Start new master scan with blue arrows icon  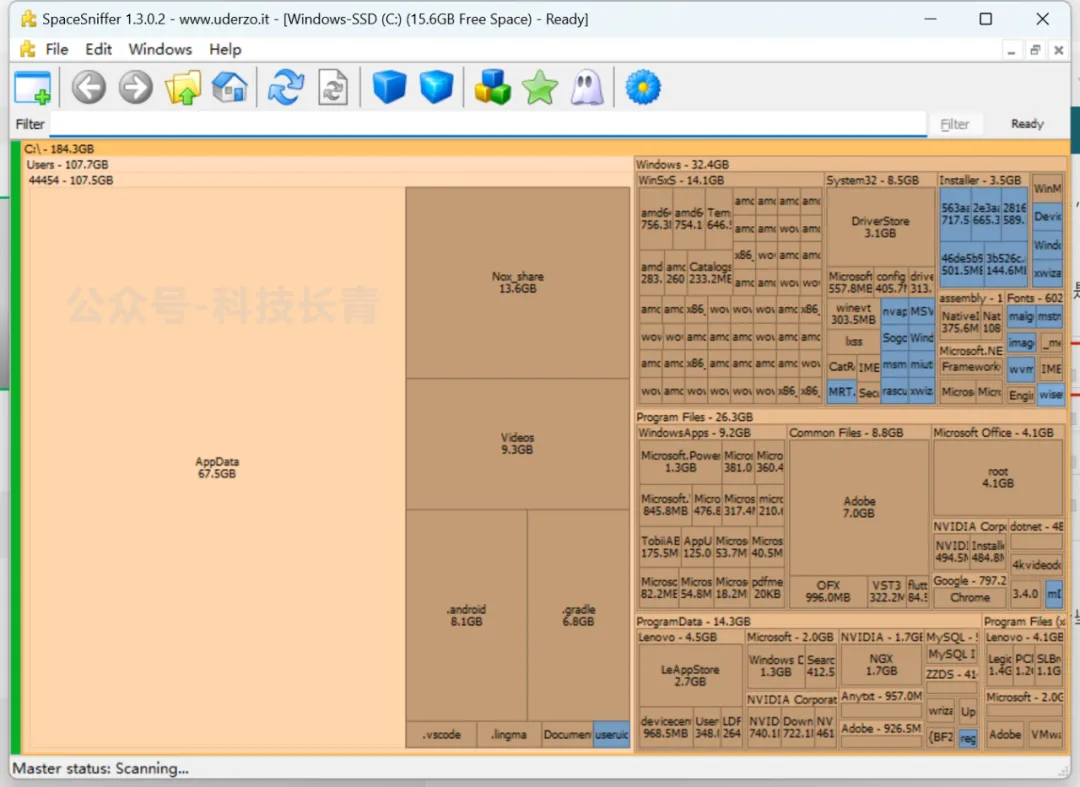[x=285, y=88]
